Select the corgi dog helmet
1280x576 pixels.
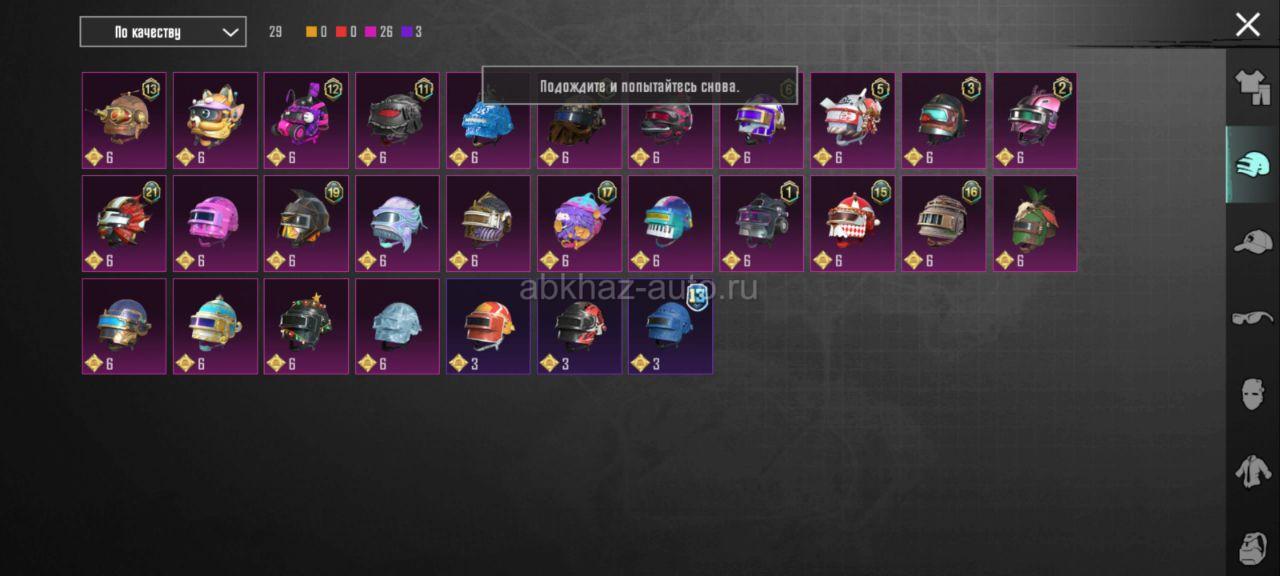tap(215, 120)
